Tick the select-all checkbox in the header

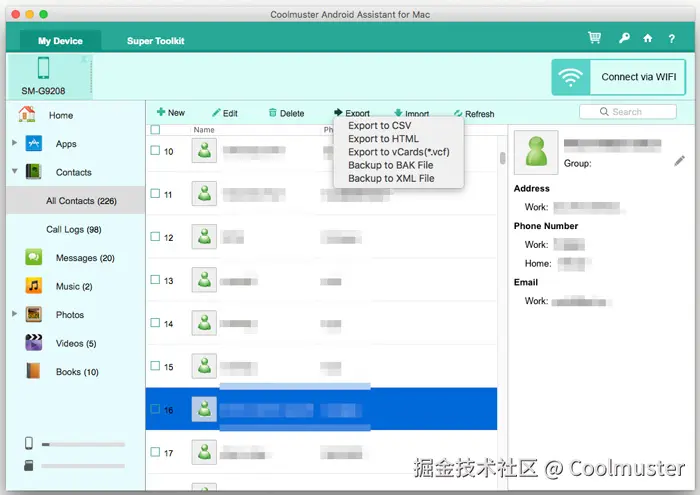[155, 129]
